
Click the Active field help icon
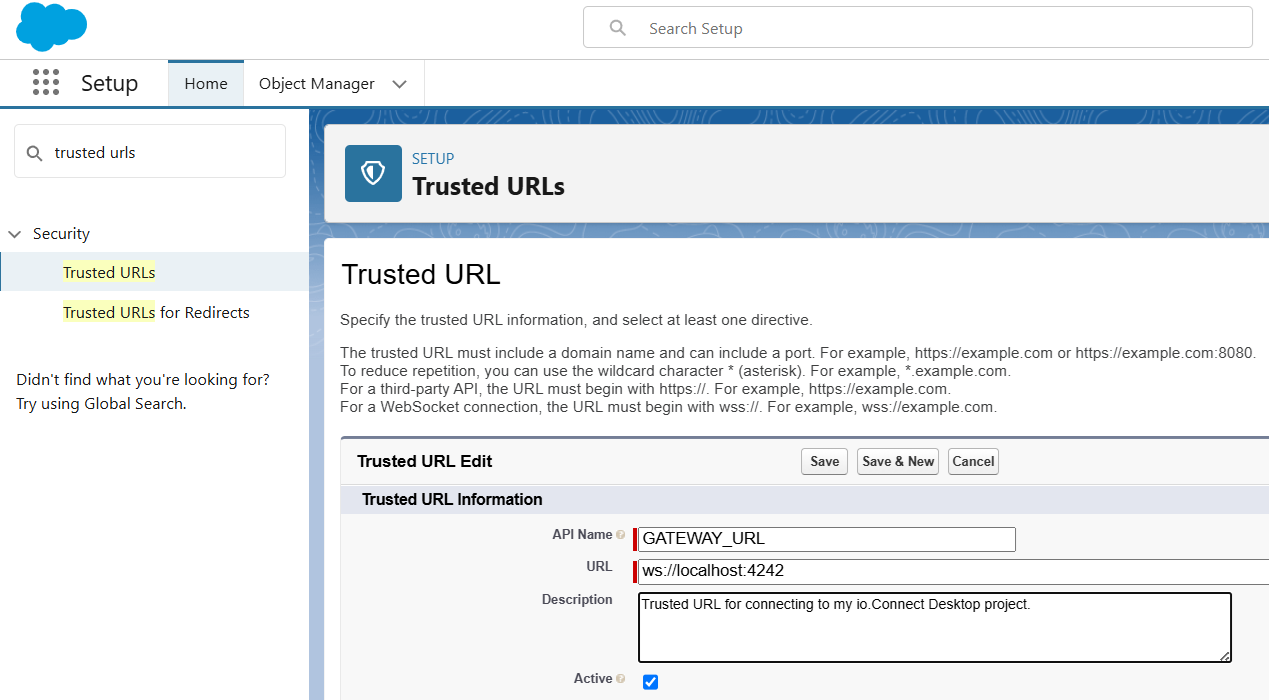(621, 679)
